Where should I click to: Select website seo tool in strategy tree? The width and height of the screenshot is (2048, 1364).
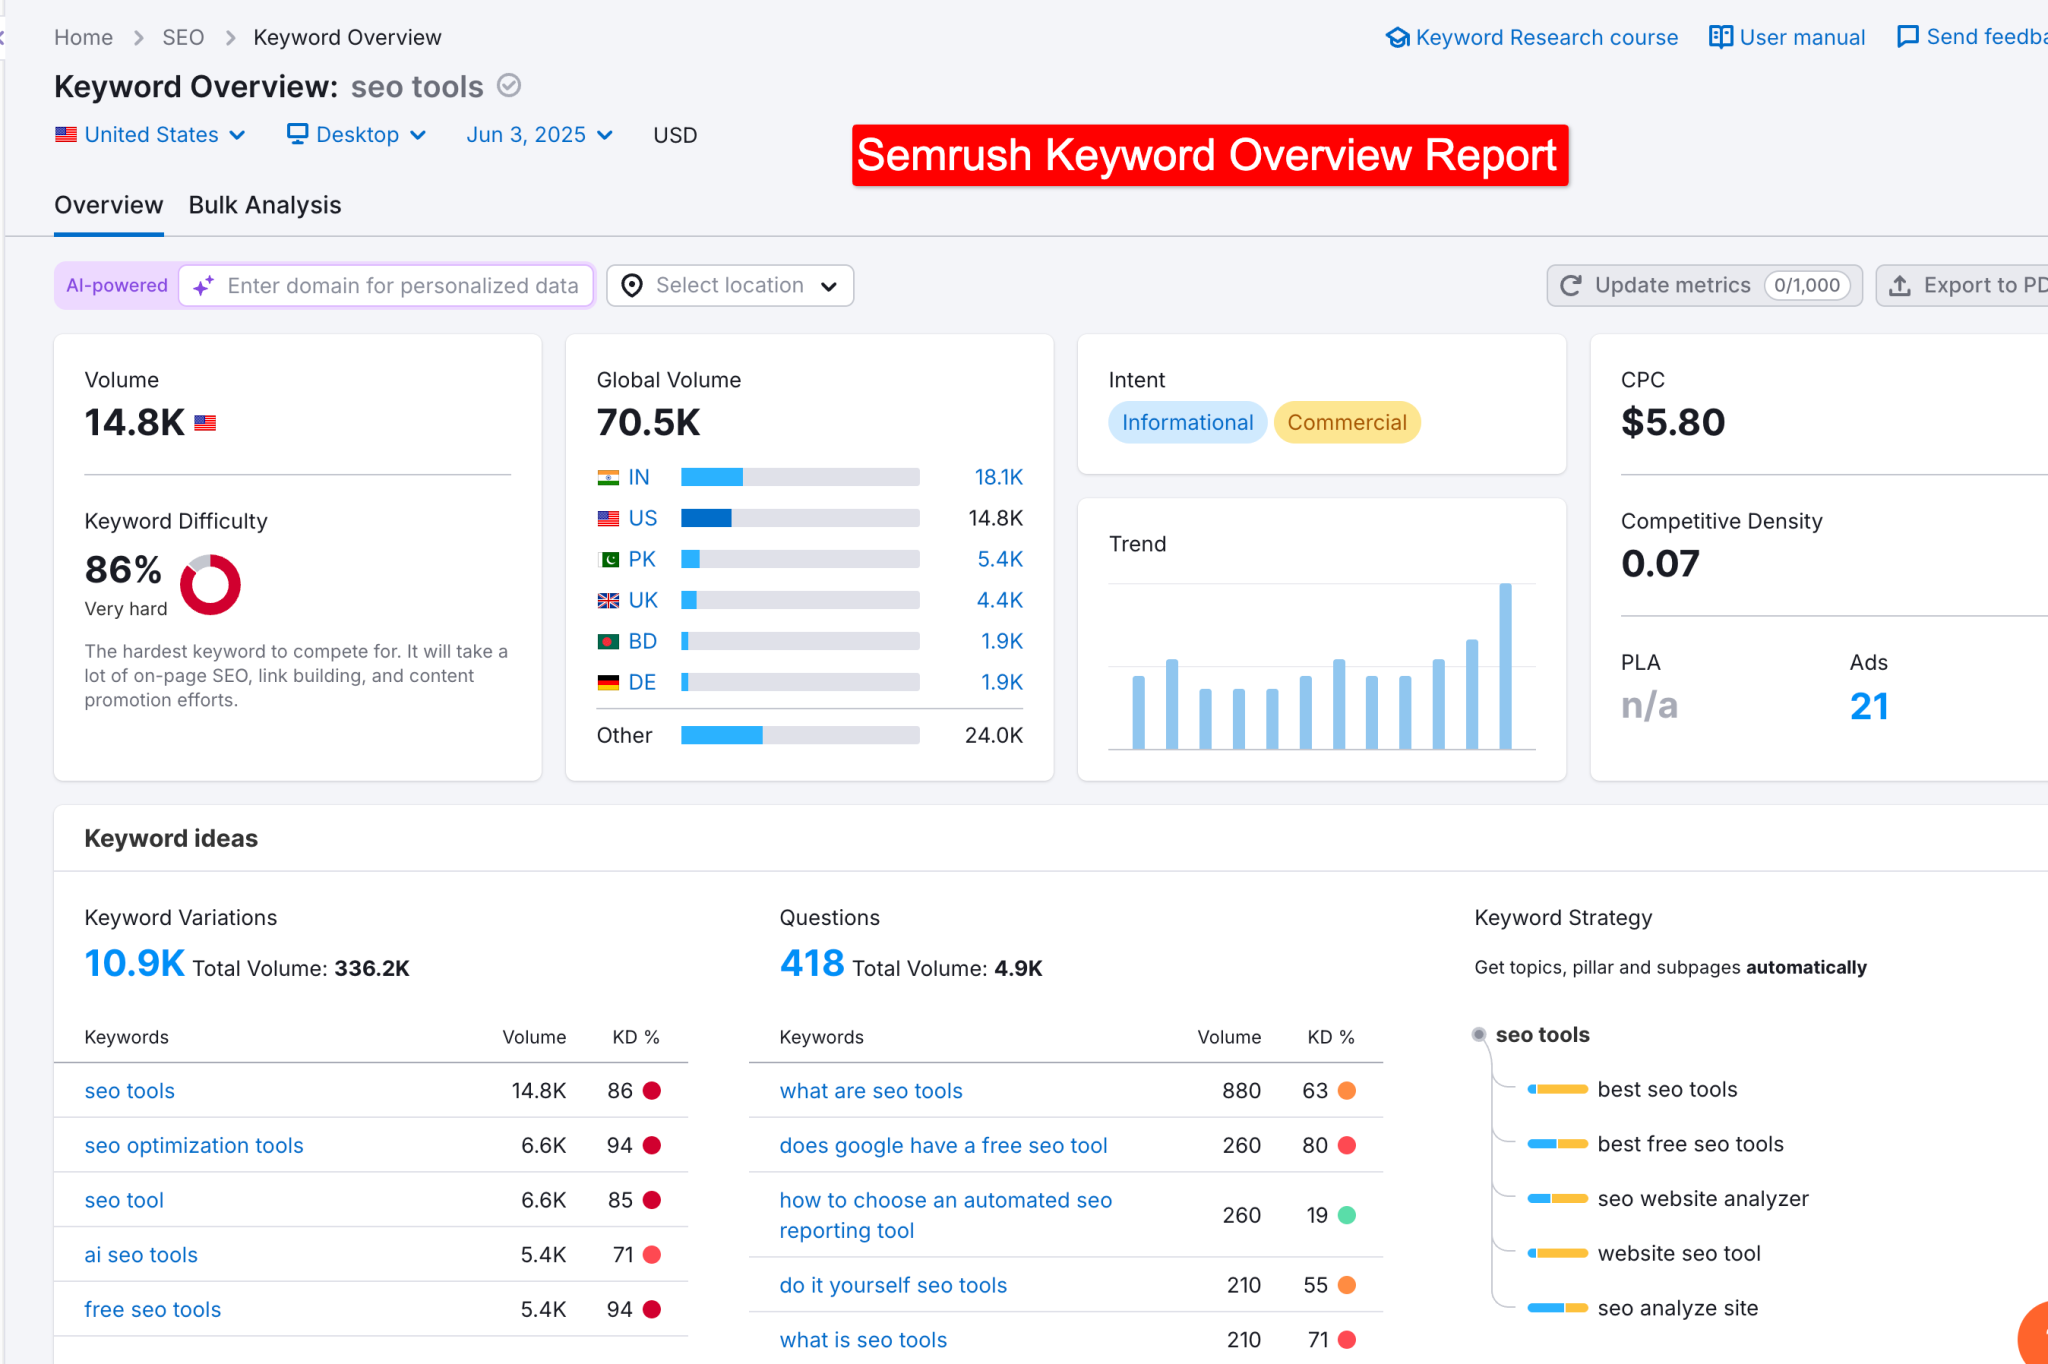pyautogui.click(x=1679, y=1254)
